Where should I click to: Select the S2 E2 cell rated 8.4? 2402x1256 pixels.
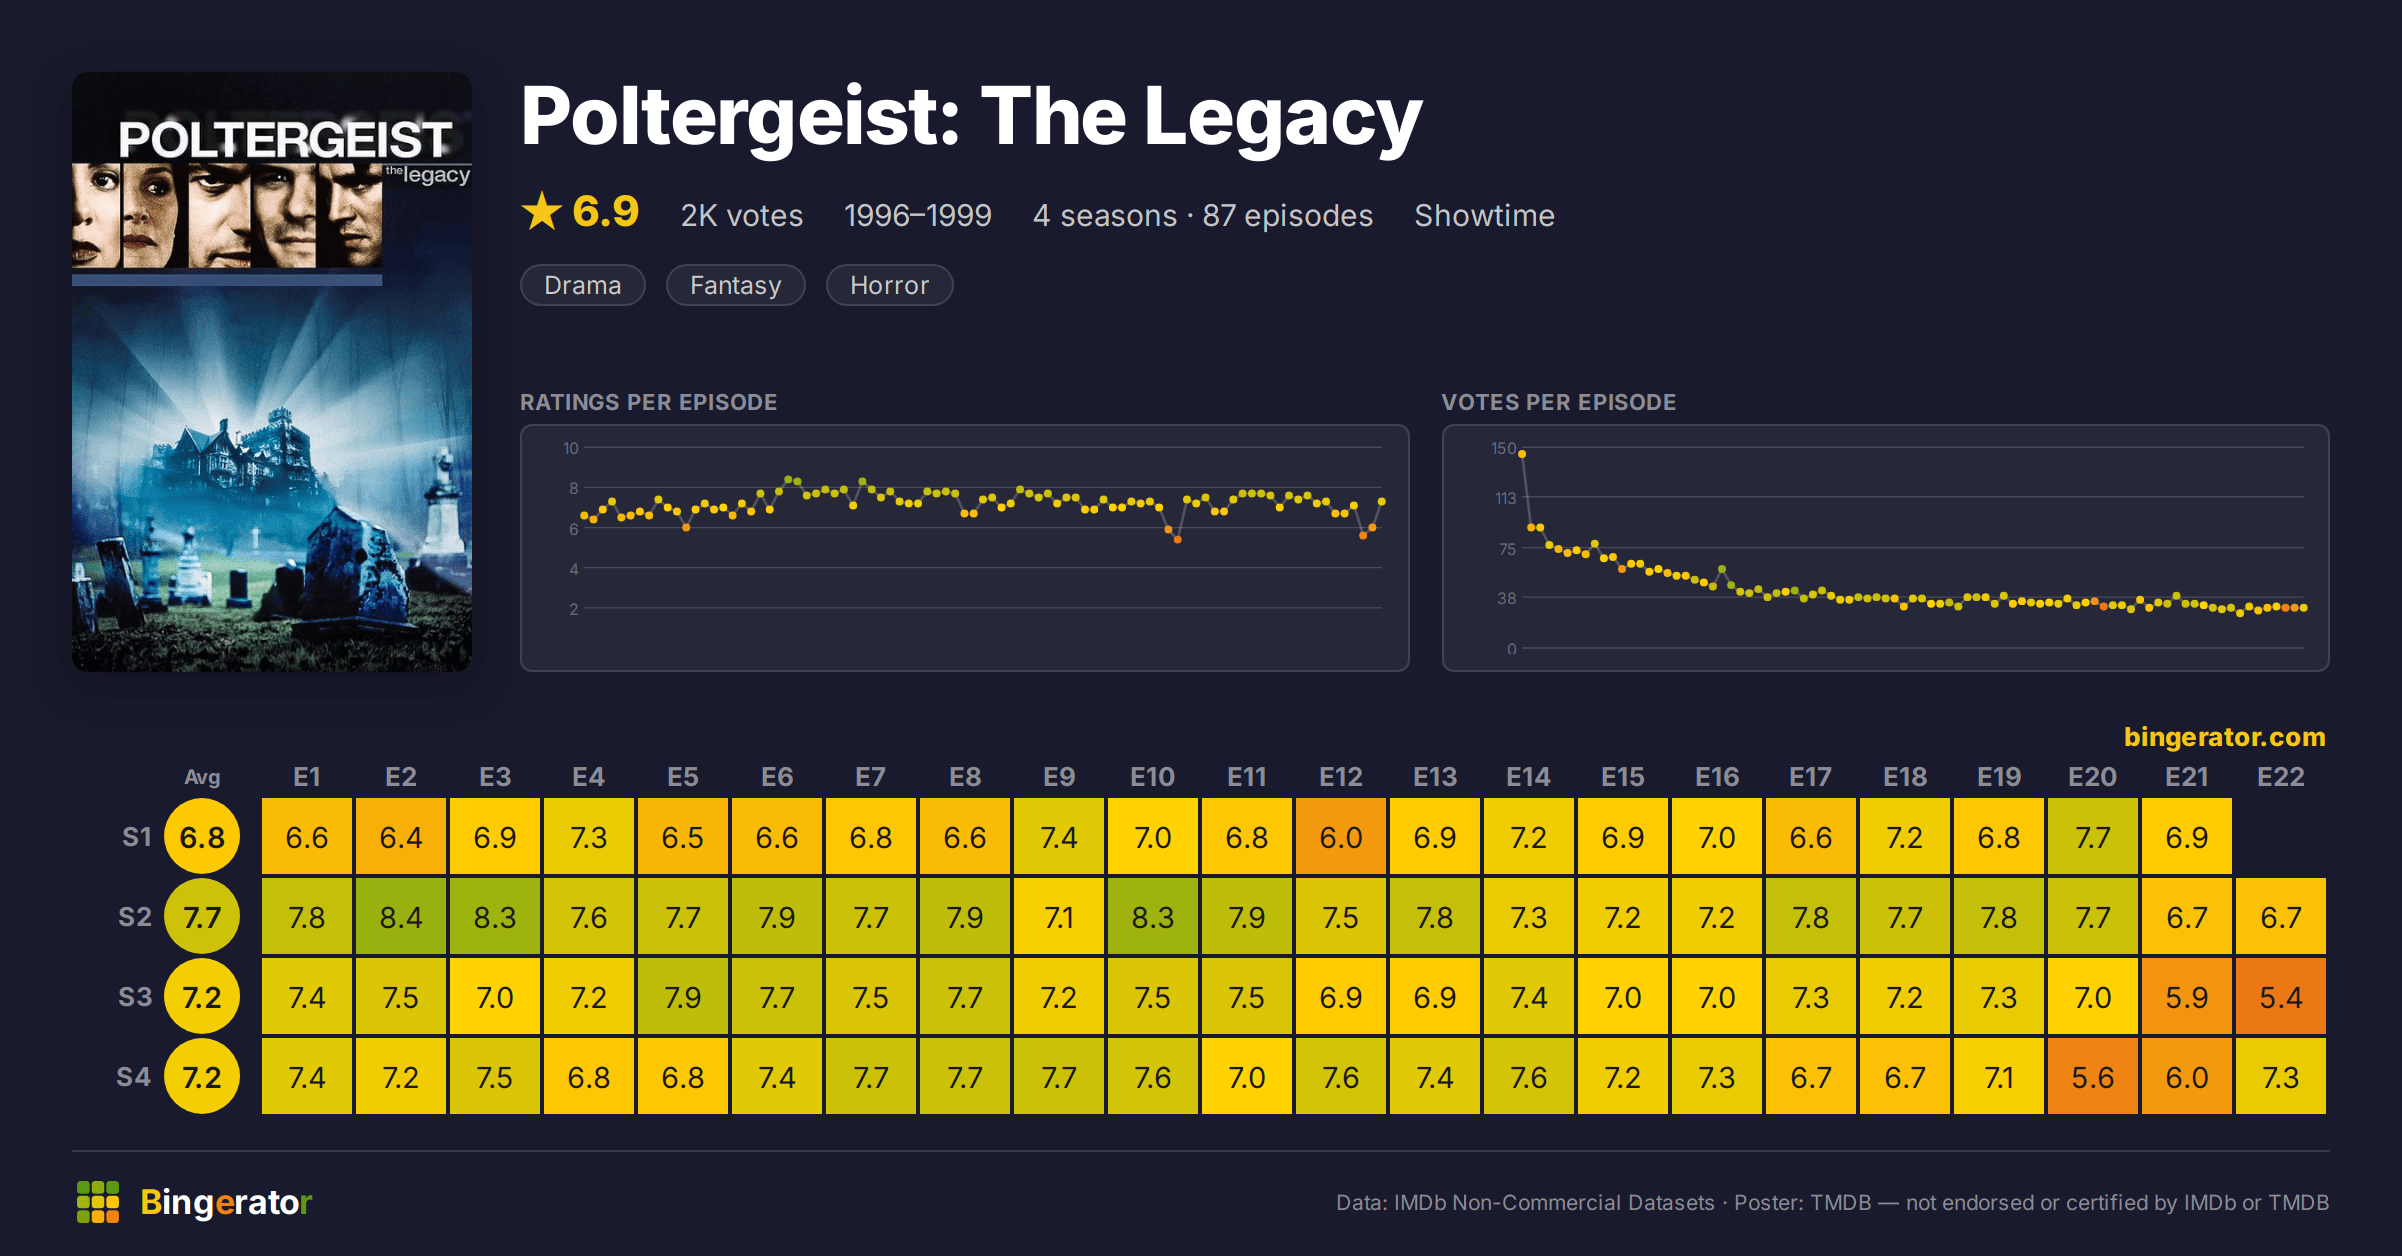tap(401, 917)
